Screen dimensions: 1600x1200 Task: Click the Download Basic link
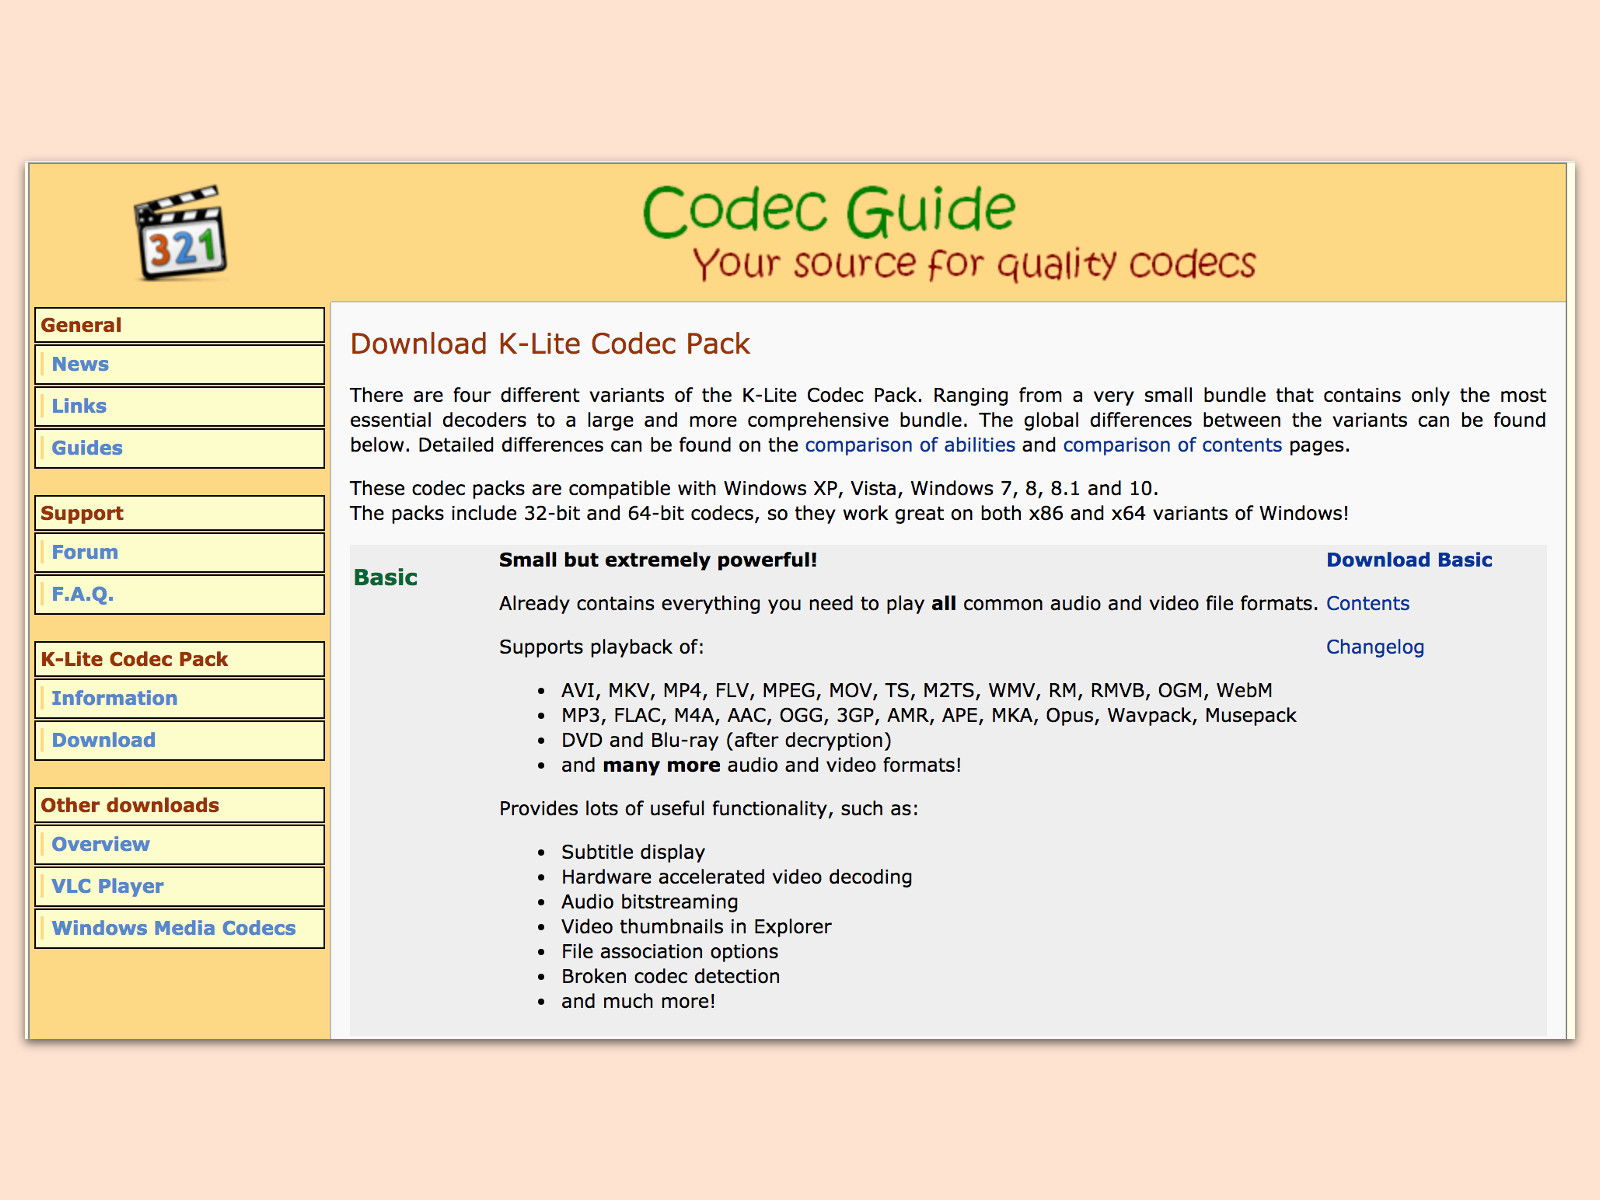[1409, 560]
